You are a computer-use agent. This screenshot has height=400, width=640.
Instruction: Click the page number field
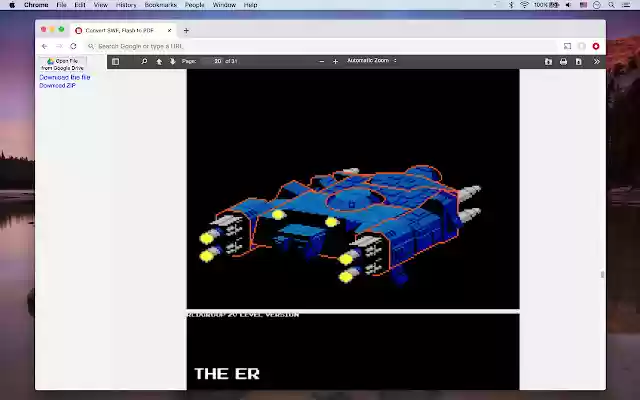pyautogui.click(x=214, y=61)
